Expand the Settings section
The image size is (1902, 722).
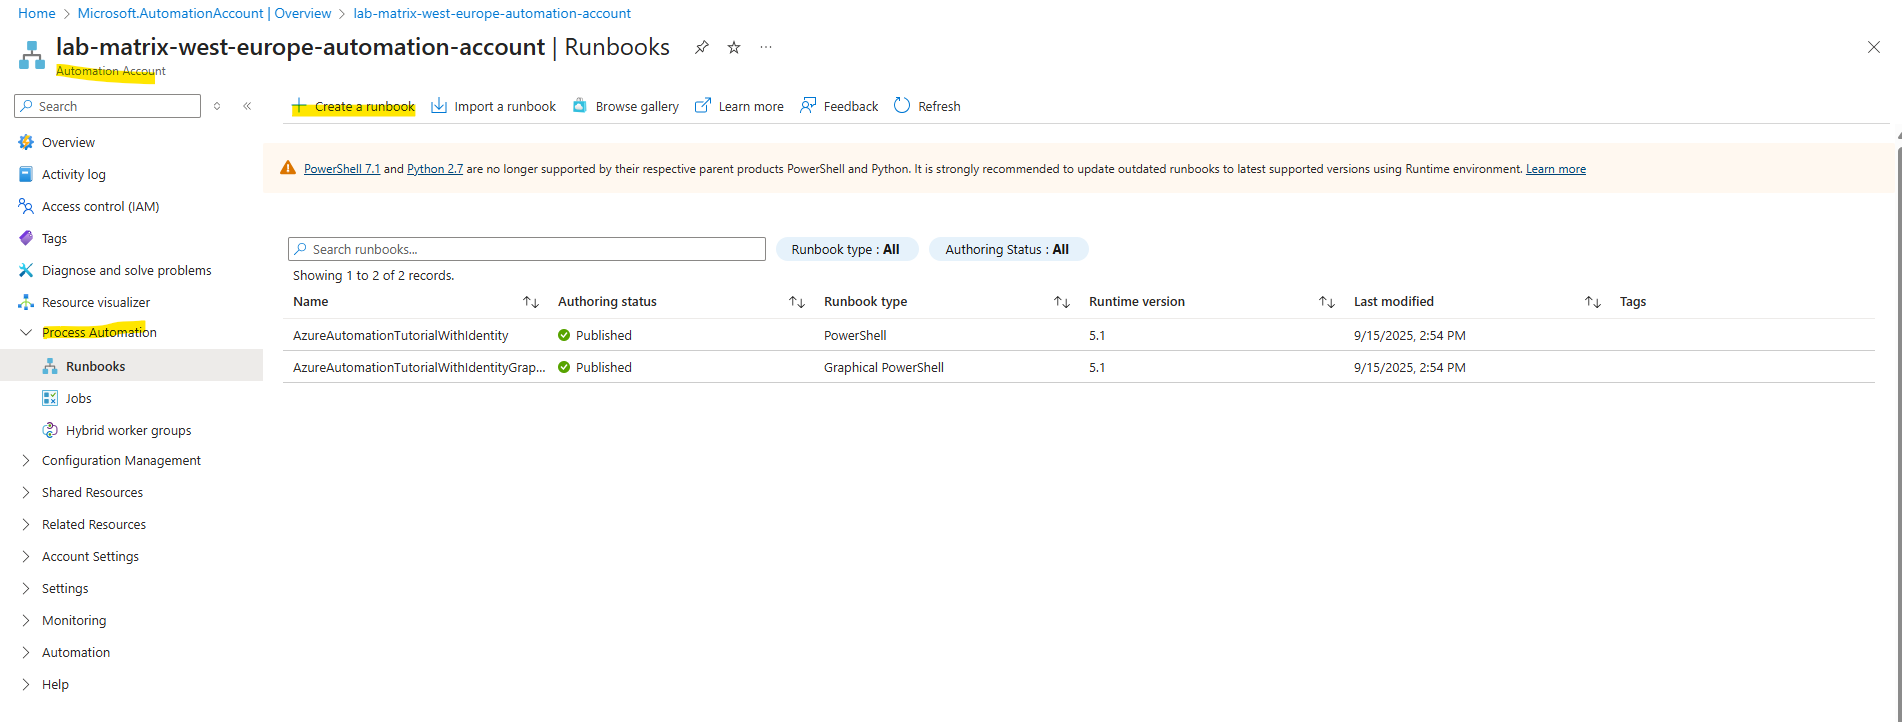[x=65, y=588]
